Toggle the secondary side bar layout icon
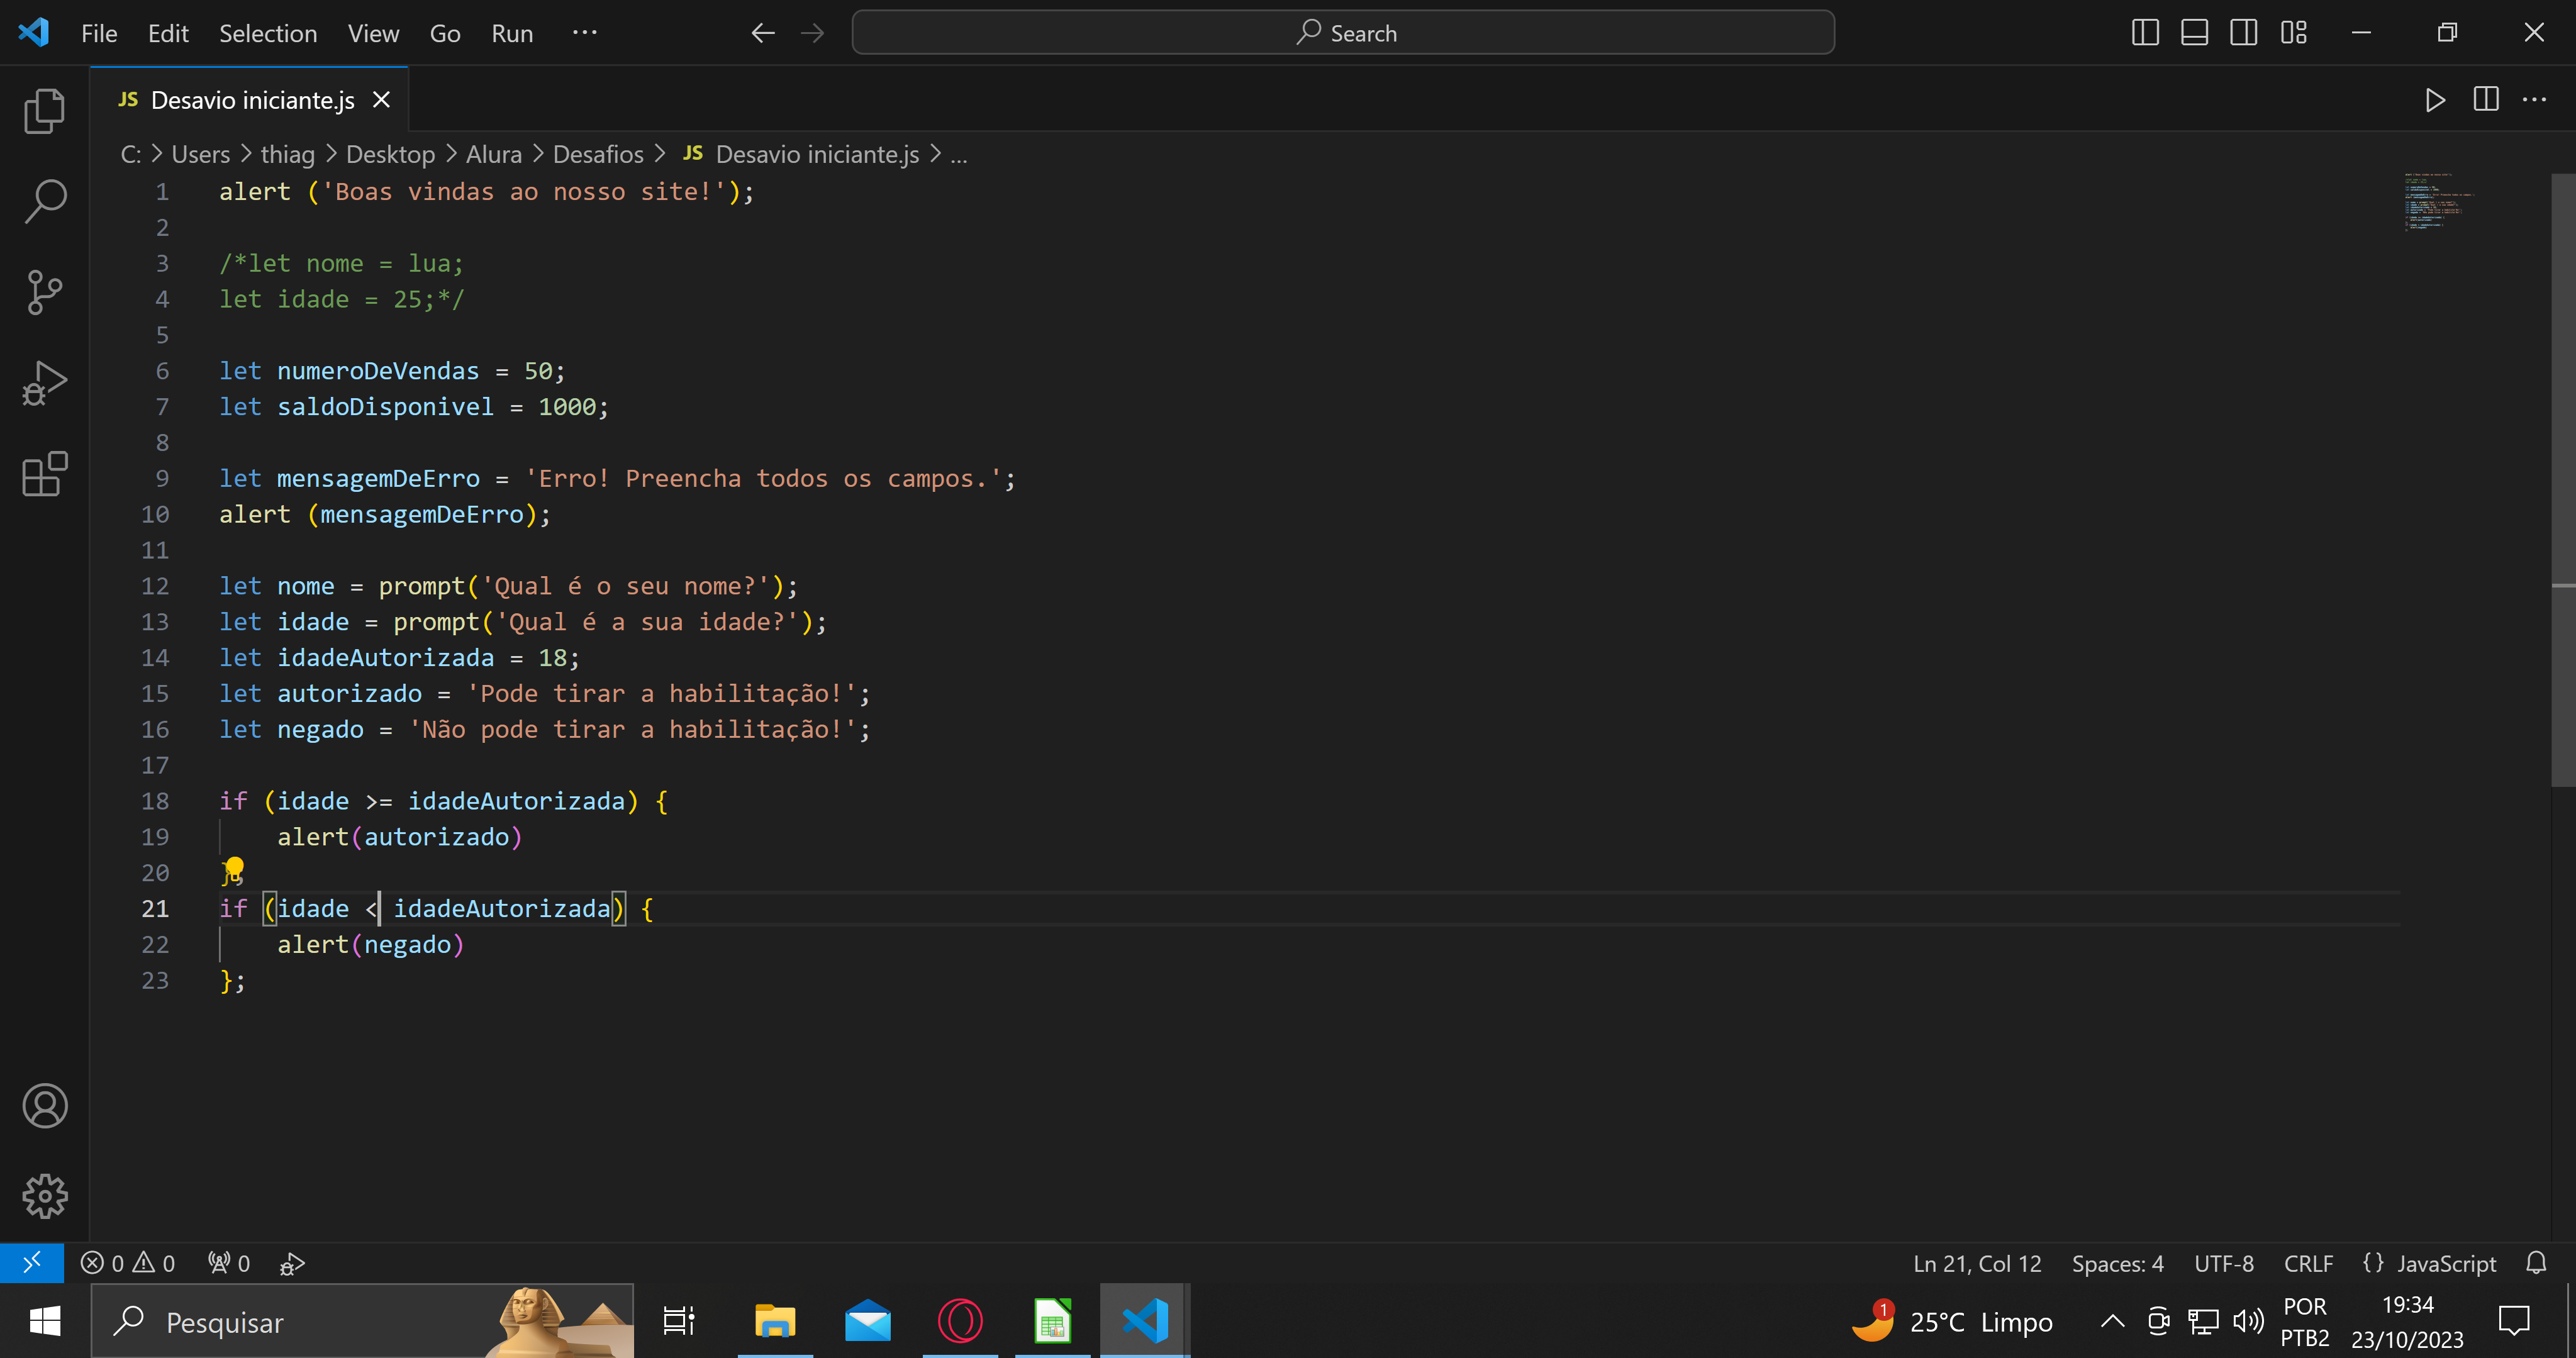The width and height of the screenshot is (2576, 1358). tap(2243, 33)
